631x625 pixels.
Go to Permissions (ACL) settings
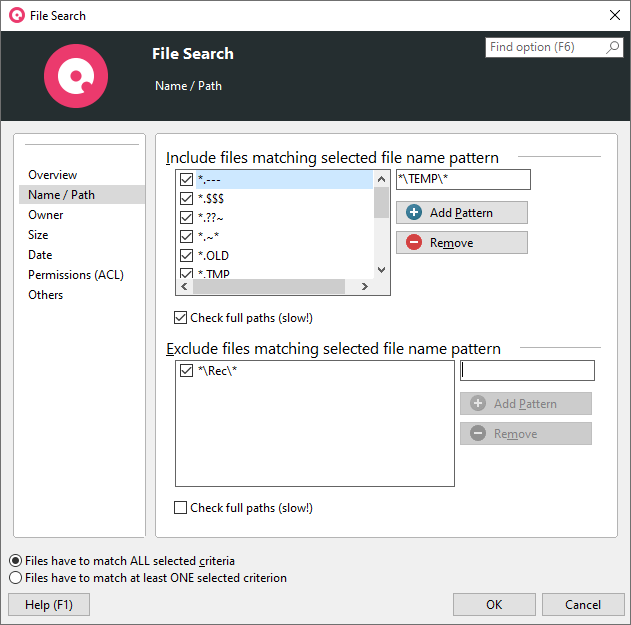pyautogui.click(x=76, y=275)
